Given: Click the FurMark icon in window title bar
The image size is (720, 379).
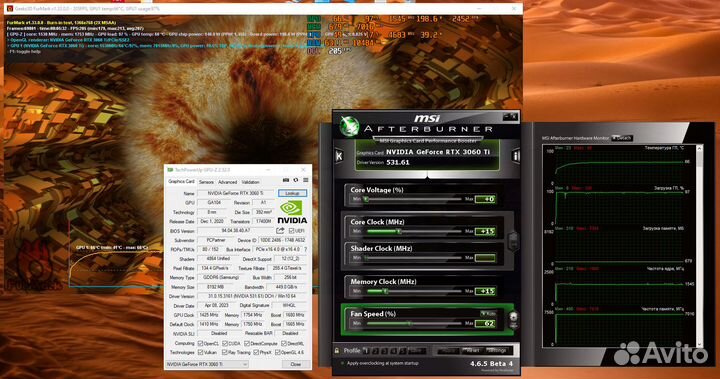Looking at the screenshot, I should pos(9,8).
